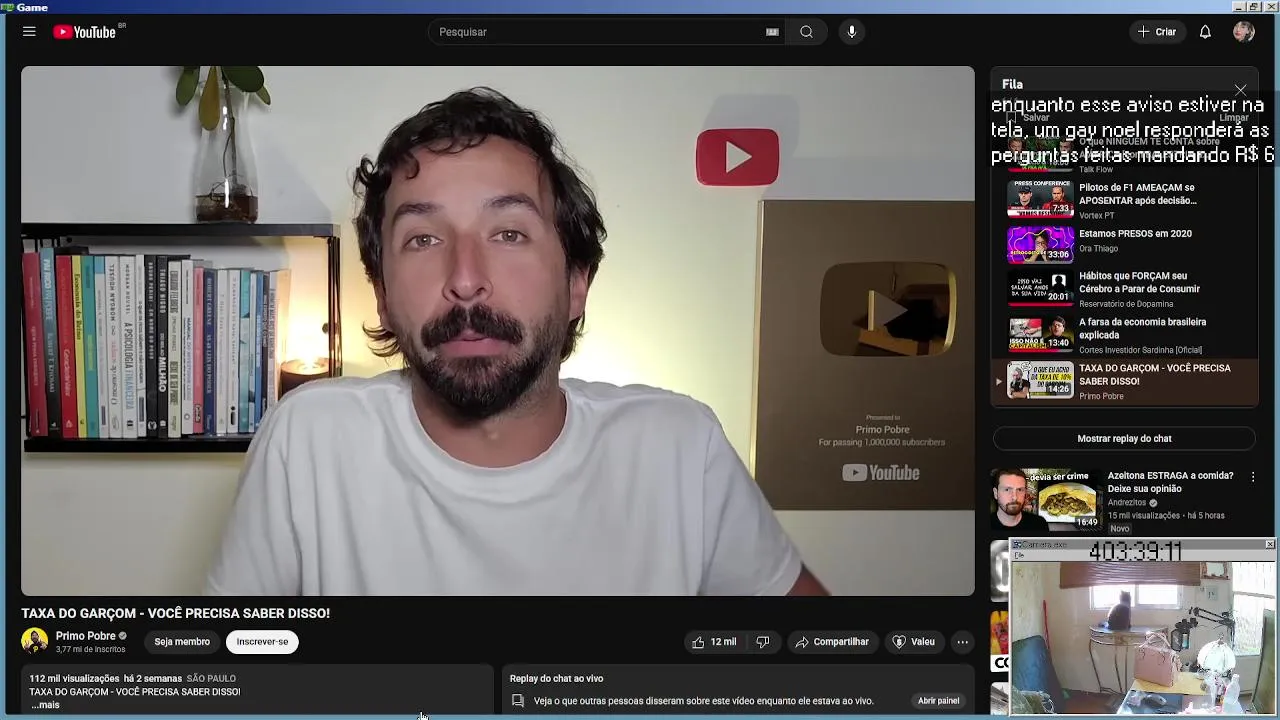Open the YouTube hamburger guide menu
Image resolution: width=1280 pixels, height=720 pixels.
pos(29,32)
